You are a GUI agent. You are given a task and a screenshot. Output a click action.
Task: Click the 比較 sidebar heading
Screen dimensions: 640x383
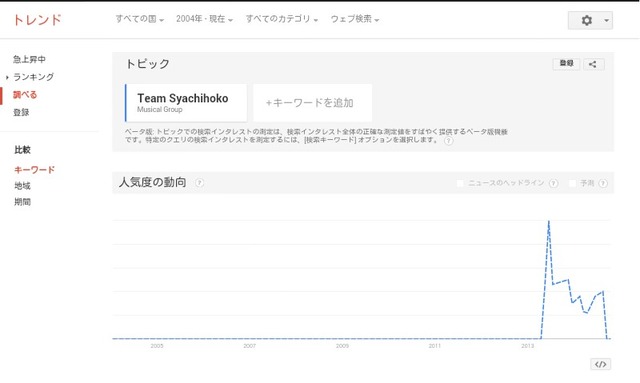pyautogui.click(x=22, y=150)
